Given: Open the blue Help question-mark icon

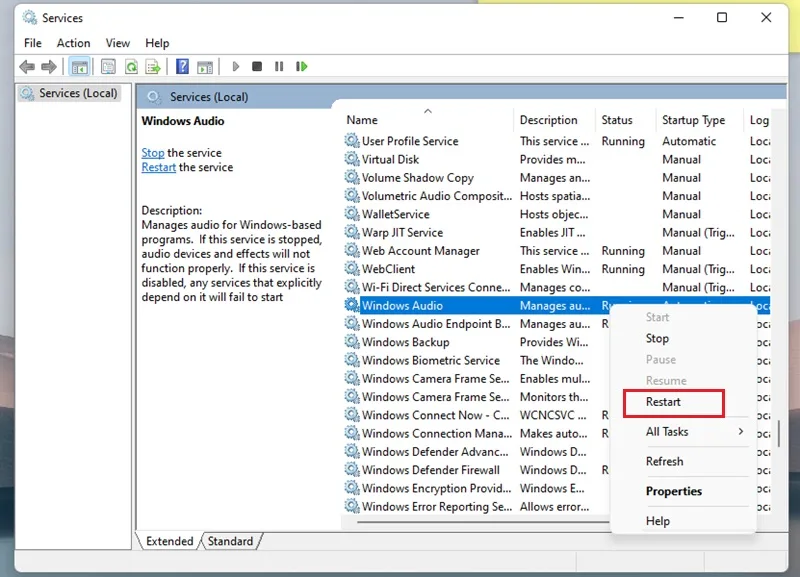Looking at the screenshot, I should [x=182, y=66].
